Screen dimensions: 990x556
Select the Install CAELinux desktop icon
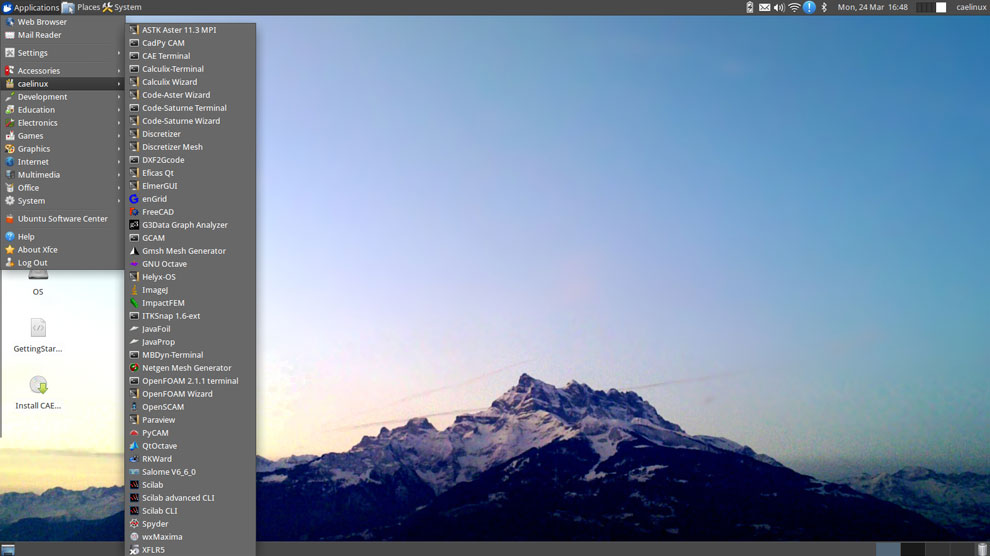point(39,384)
